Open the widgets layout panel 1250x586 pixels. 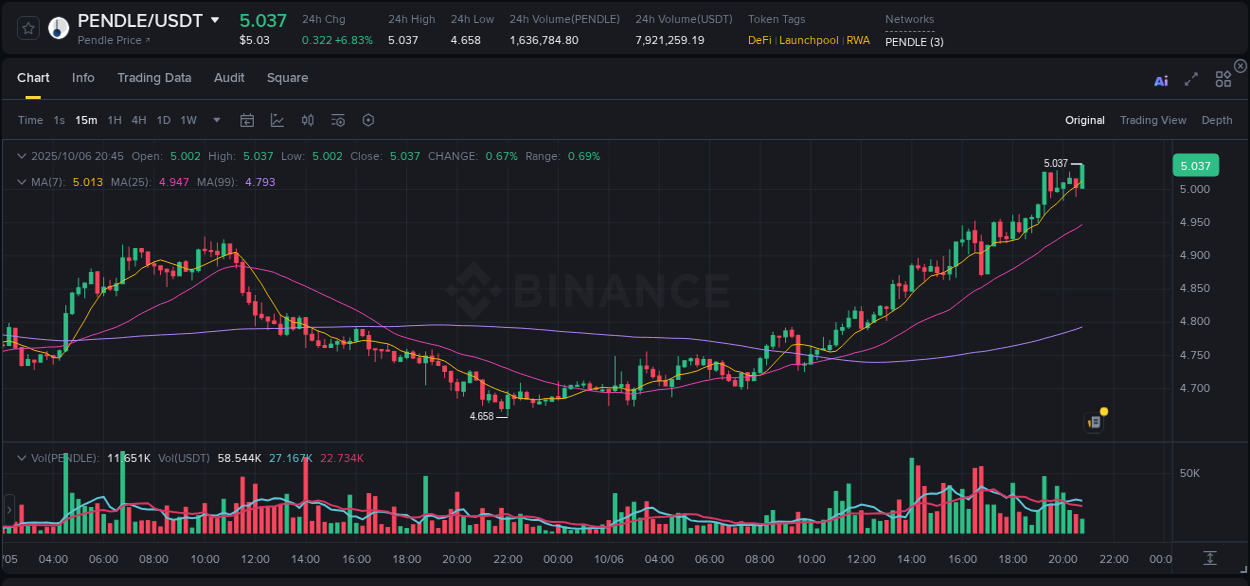pyautogui.click(x=1223, y=80)
